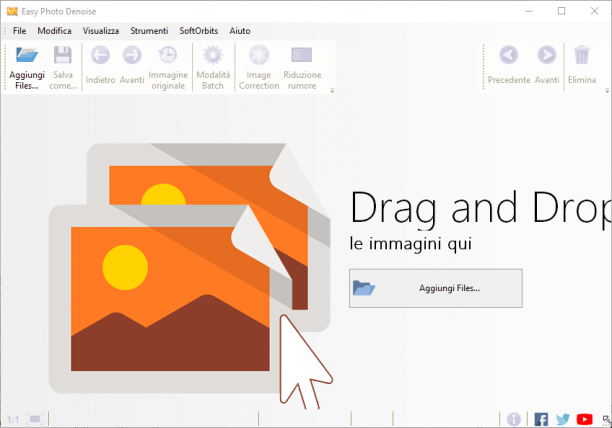Click the info icon in status bar
The width and height of the screenshot is (612, 428).
click(x=513, y=419)
